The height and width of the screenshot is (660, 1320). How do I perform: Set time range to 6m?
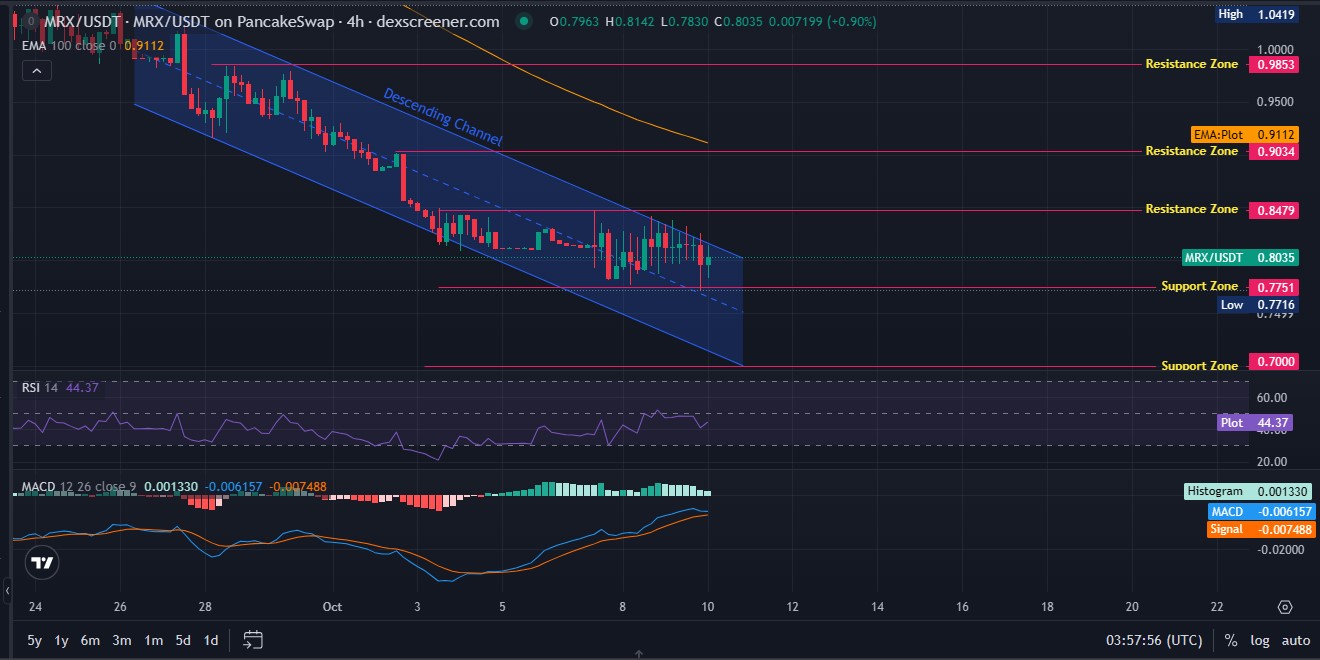(90, 640)
